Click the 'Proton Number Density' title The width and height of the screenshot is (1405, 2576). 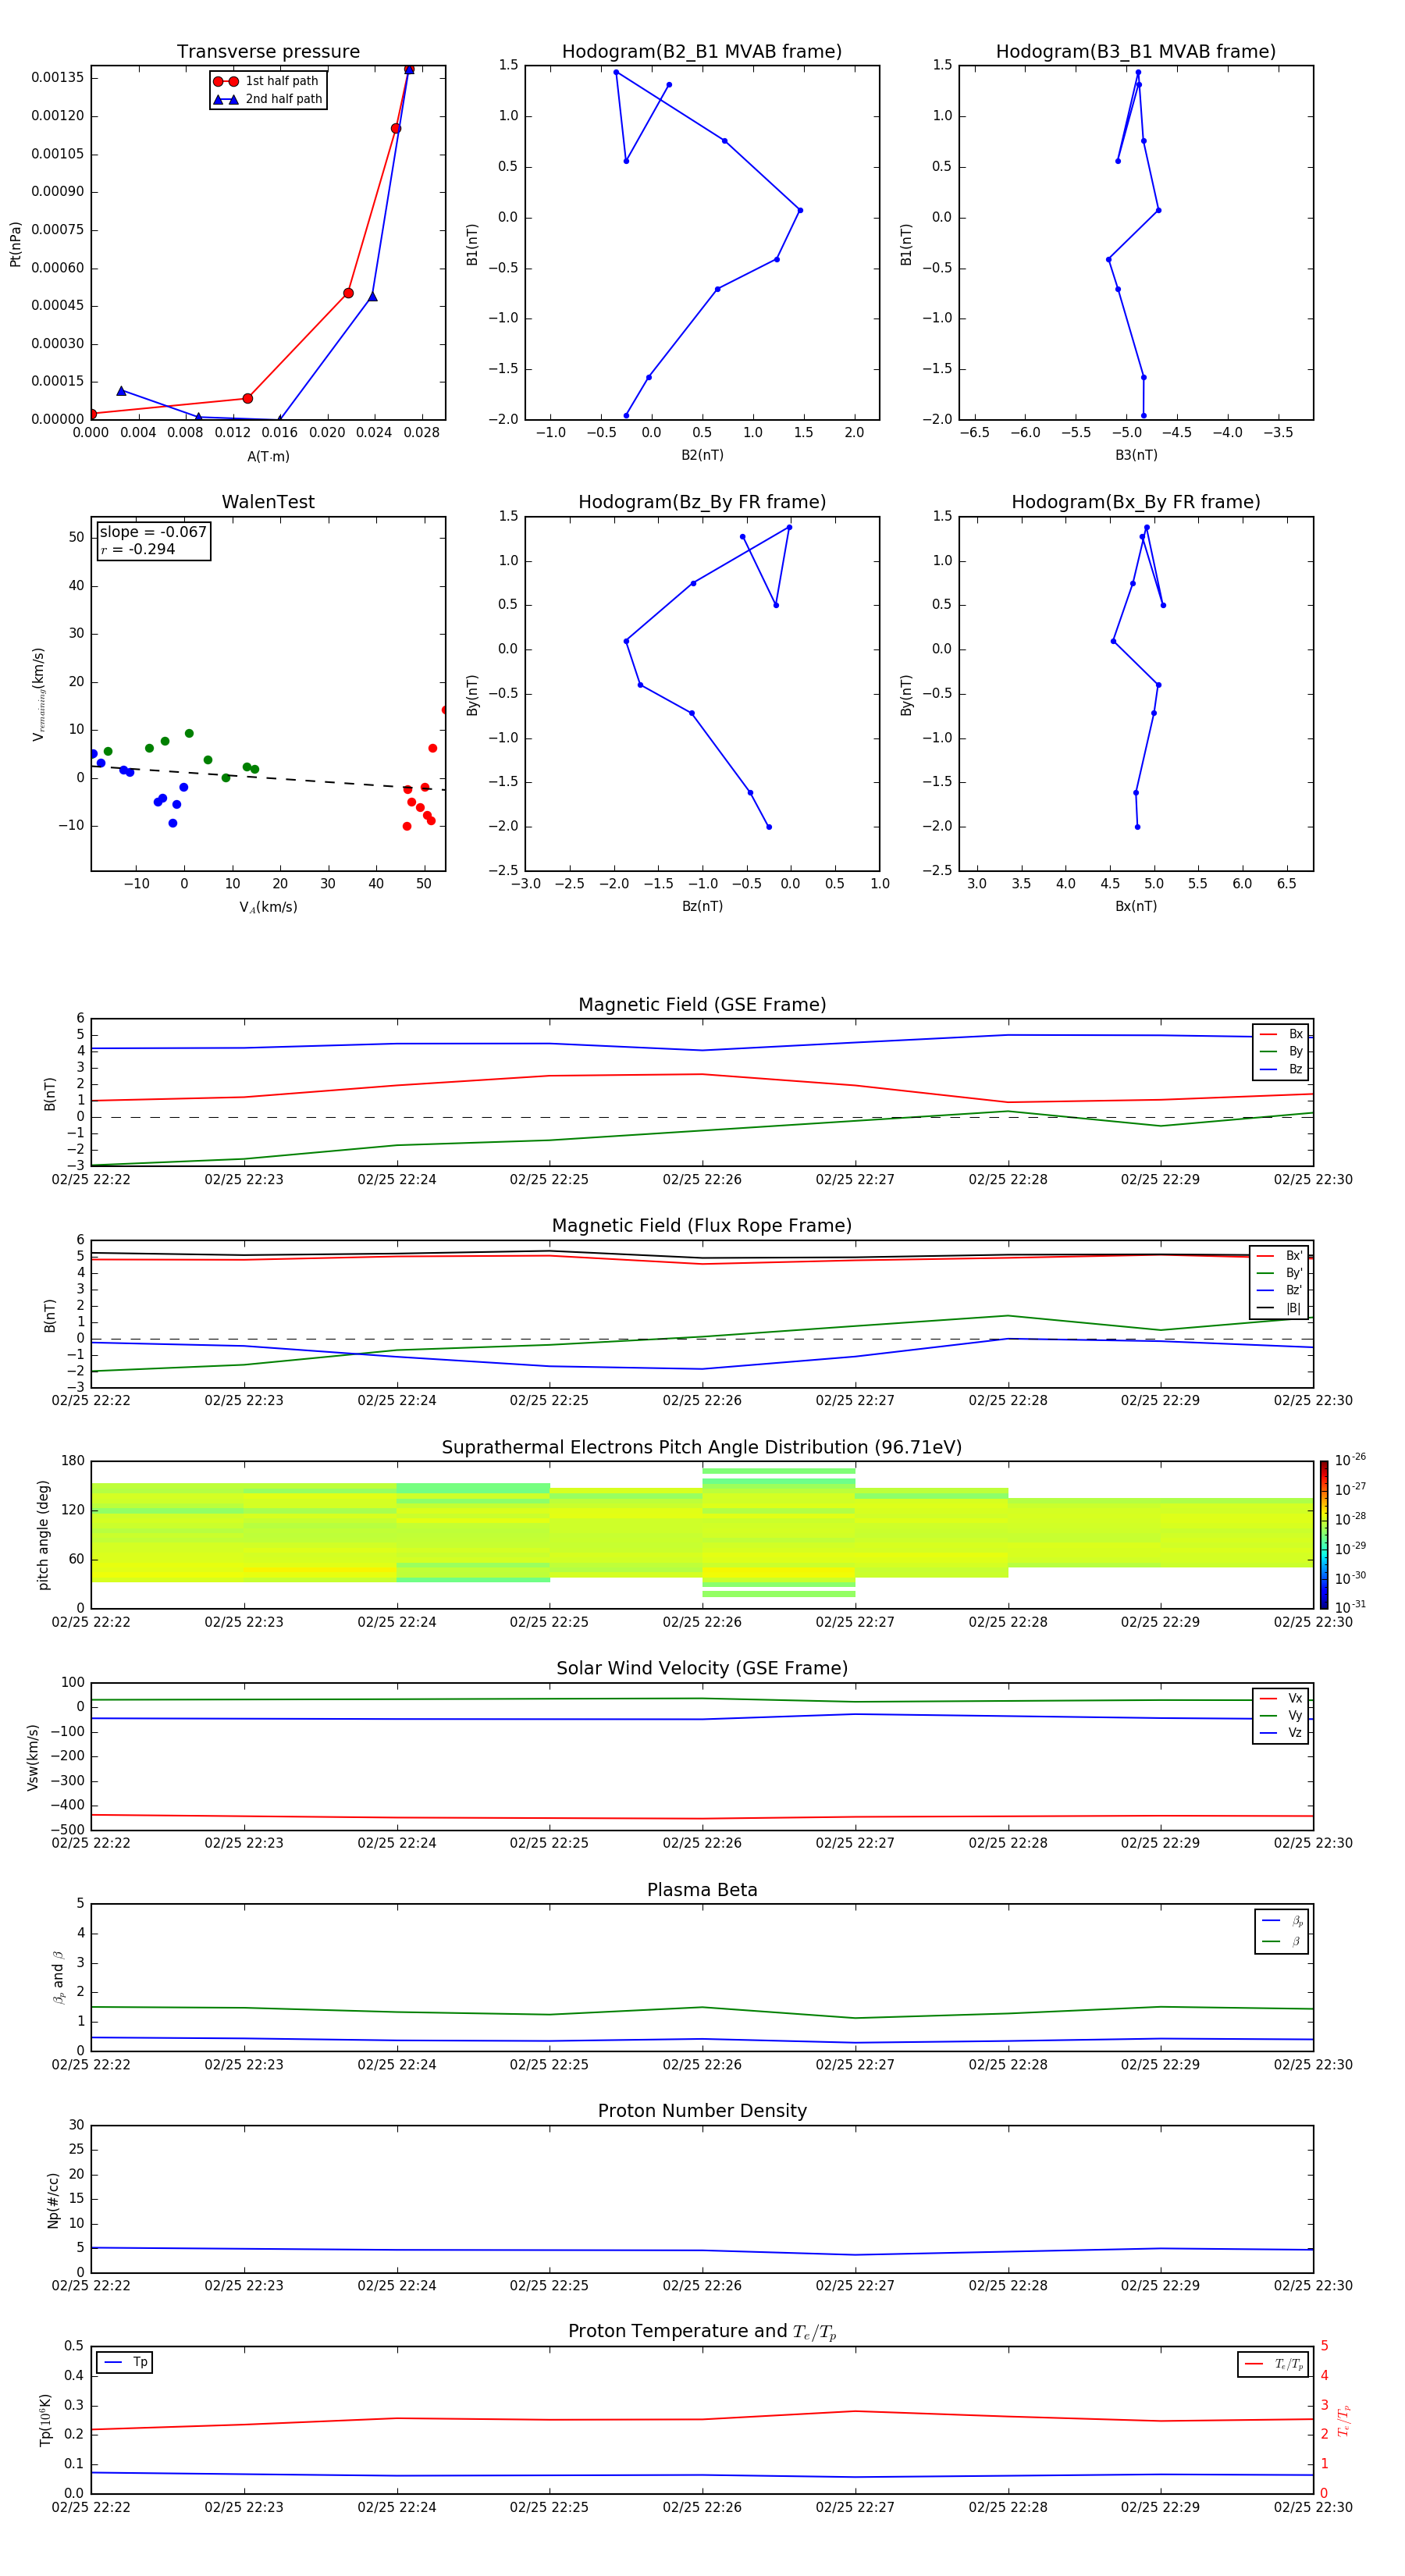pos(702,2111)
